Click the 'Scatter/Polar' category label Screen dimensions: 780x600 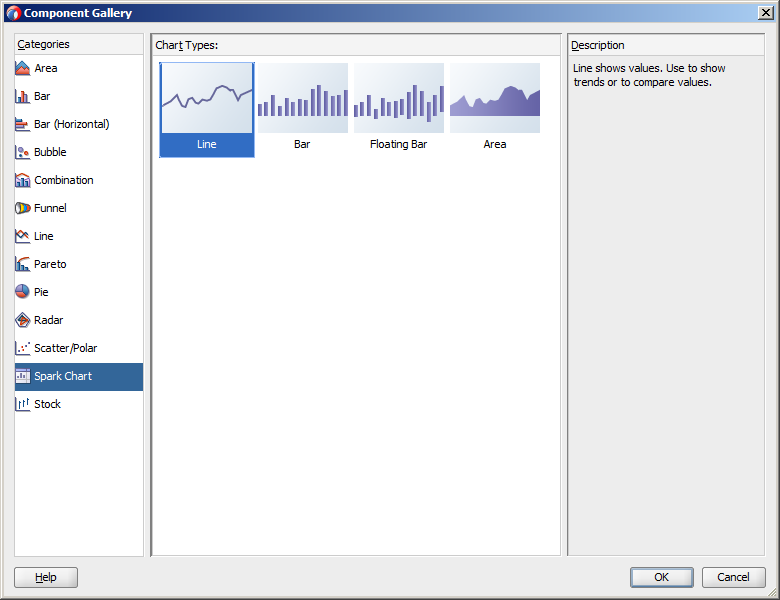[x=66, y=348]
